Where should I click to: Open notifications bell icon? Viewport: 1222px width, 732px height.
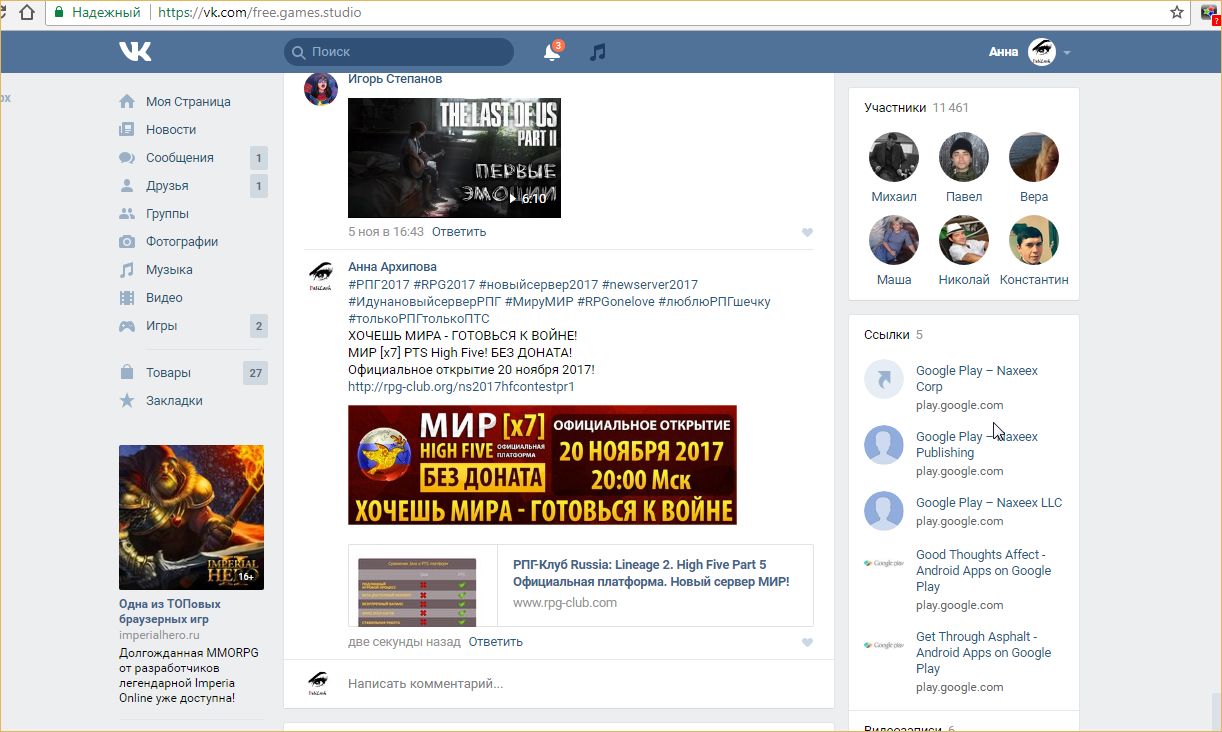pyautogui.click(x=551, y=52)
